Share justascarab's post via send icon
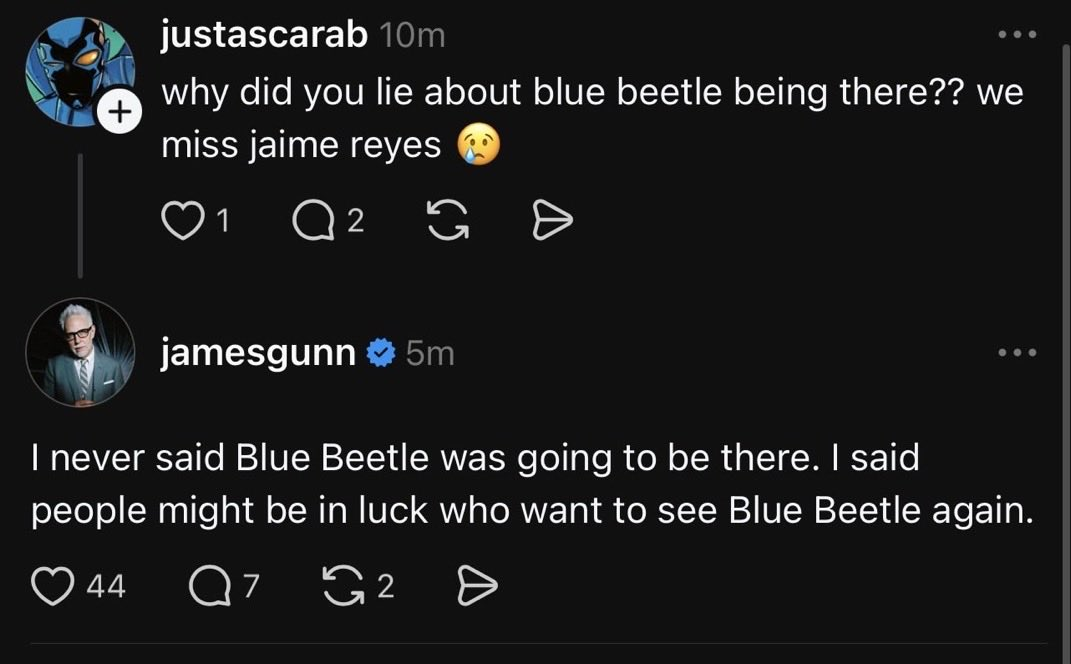The image size is (1071, 664). click(x=552, y=221)
